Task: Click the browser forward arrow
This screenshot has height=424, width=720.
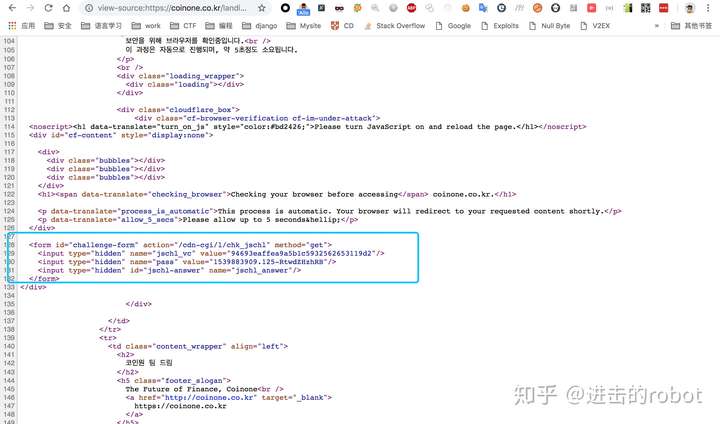Action: point(30,8)
